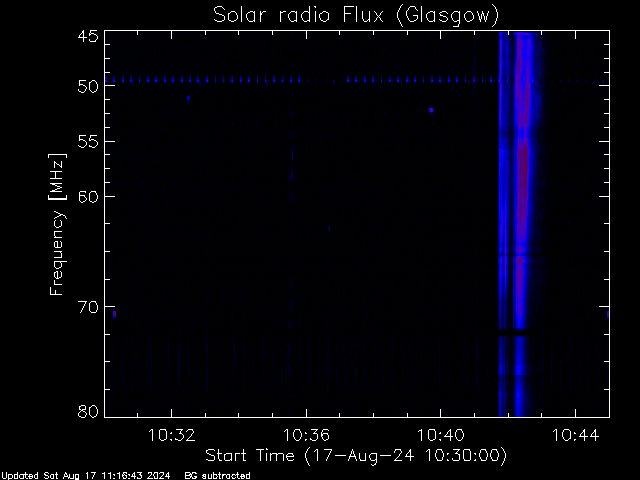Click the '10:32' time tick label
Viewport: 640px width, 480px height.
(x=171, y=435)
